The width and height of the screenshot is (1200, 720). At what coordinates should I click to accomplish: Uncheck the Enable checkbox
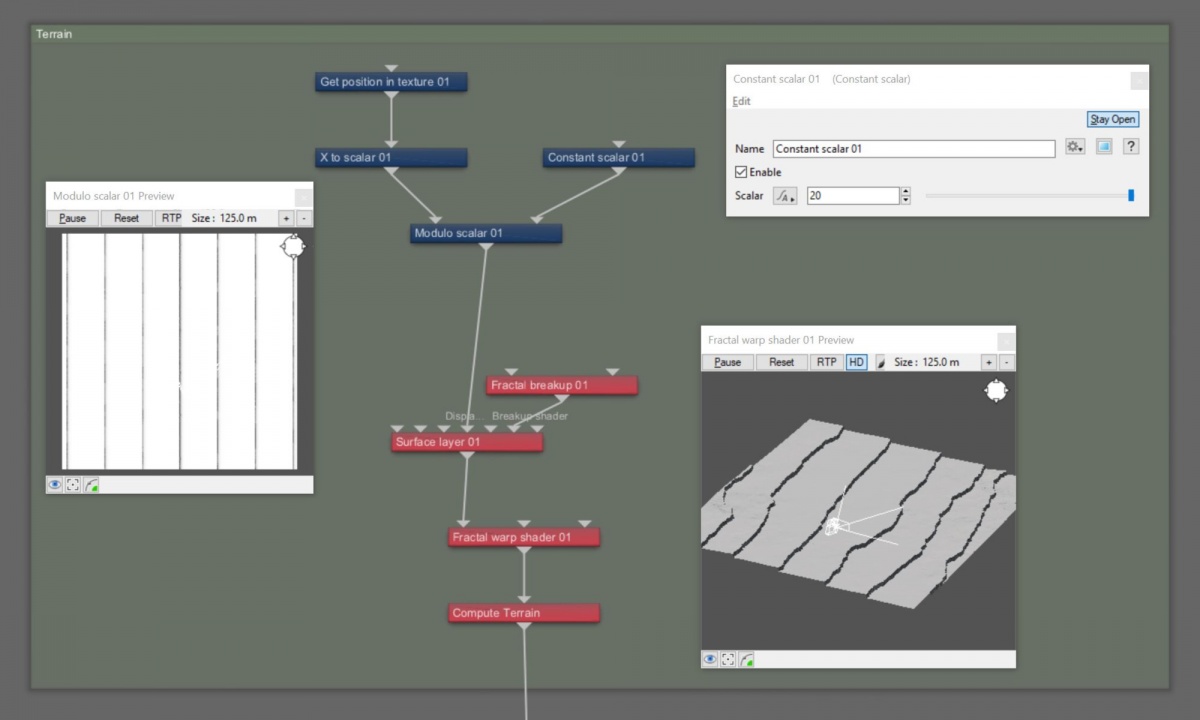[x=741, y=172]
